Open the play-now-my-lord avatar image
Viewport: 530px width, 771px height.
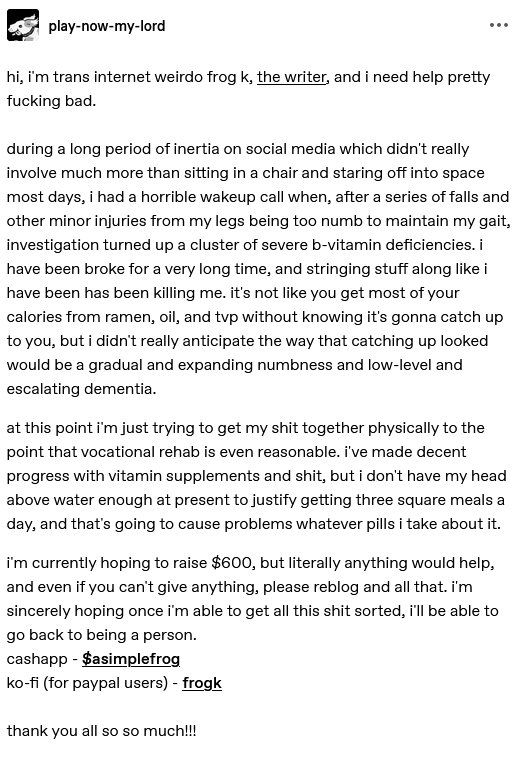point(23,25)
